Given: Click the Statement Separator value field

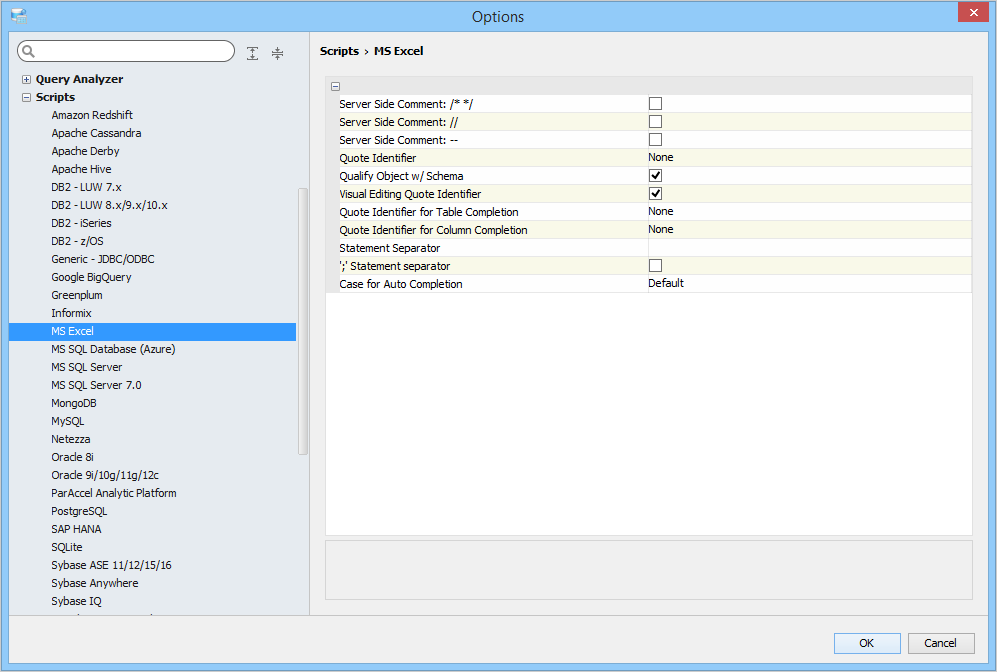Looking at the screenshot, I should pos(809,248).
